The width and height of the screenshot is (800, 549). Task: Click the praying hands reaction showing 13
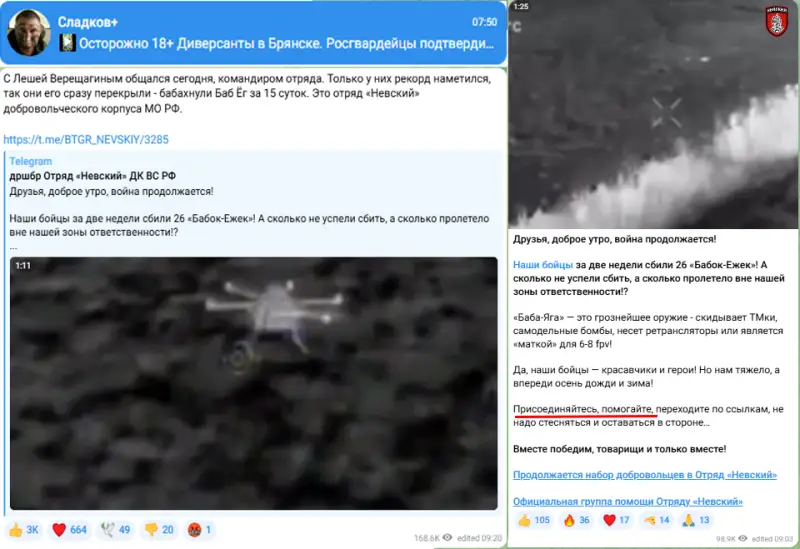[696, 520]
